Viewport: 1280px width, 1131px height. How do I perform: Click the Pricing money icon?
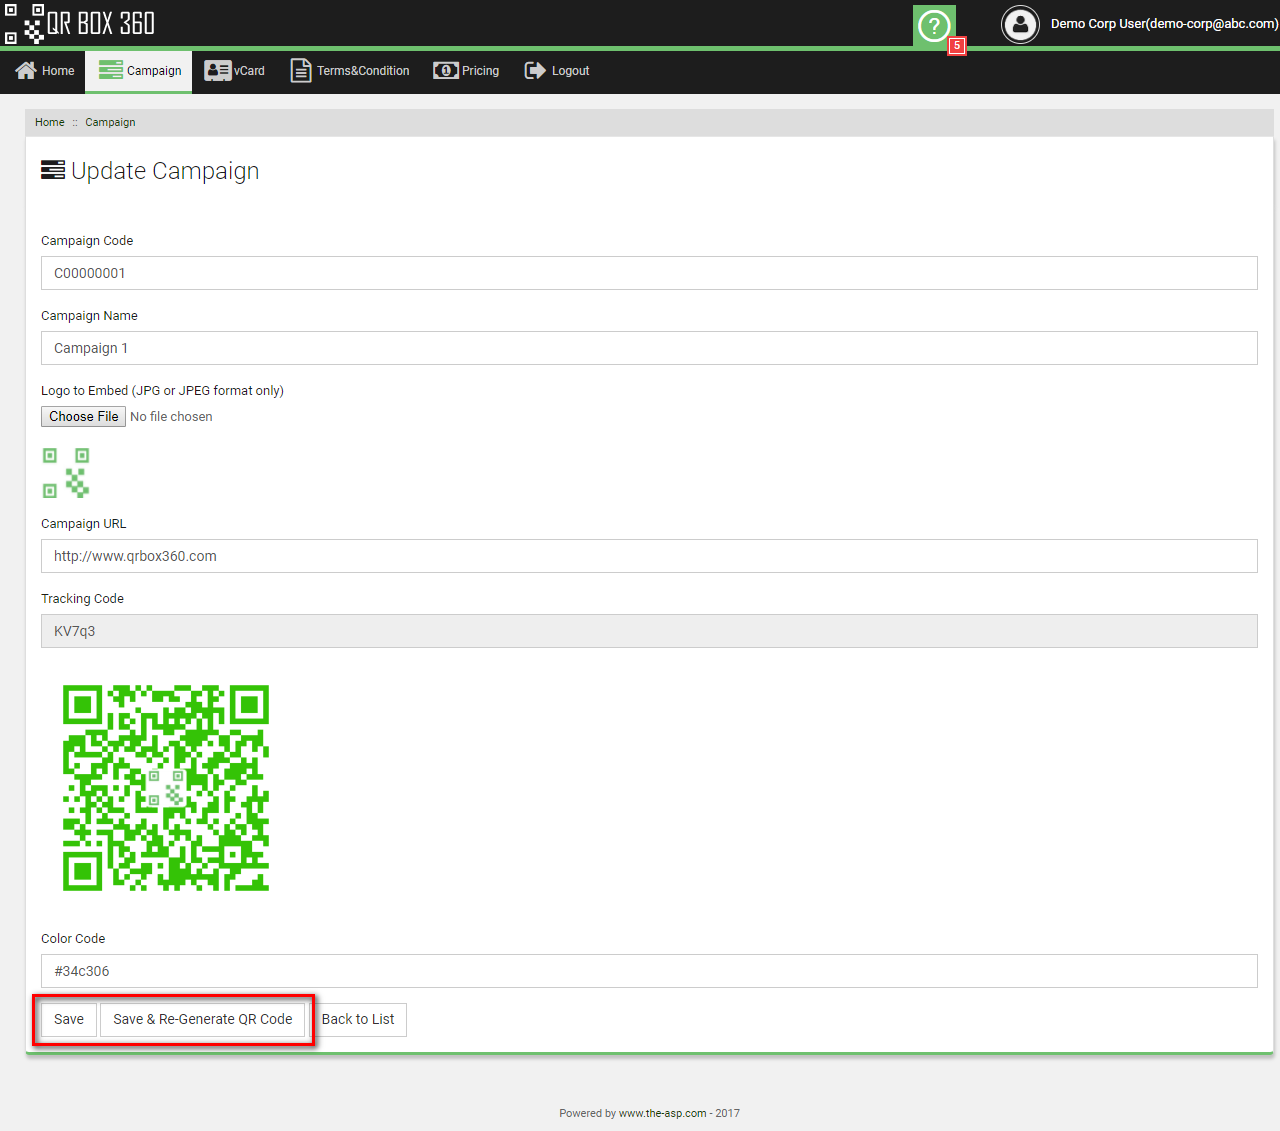(446, 70)
